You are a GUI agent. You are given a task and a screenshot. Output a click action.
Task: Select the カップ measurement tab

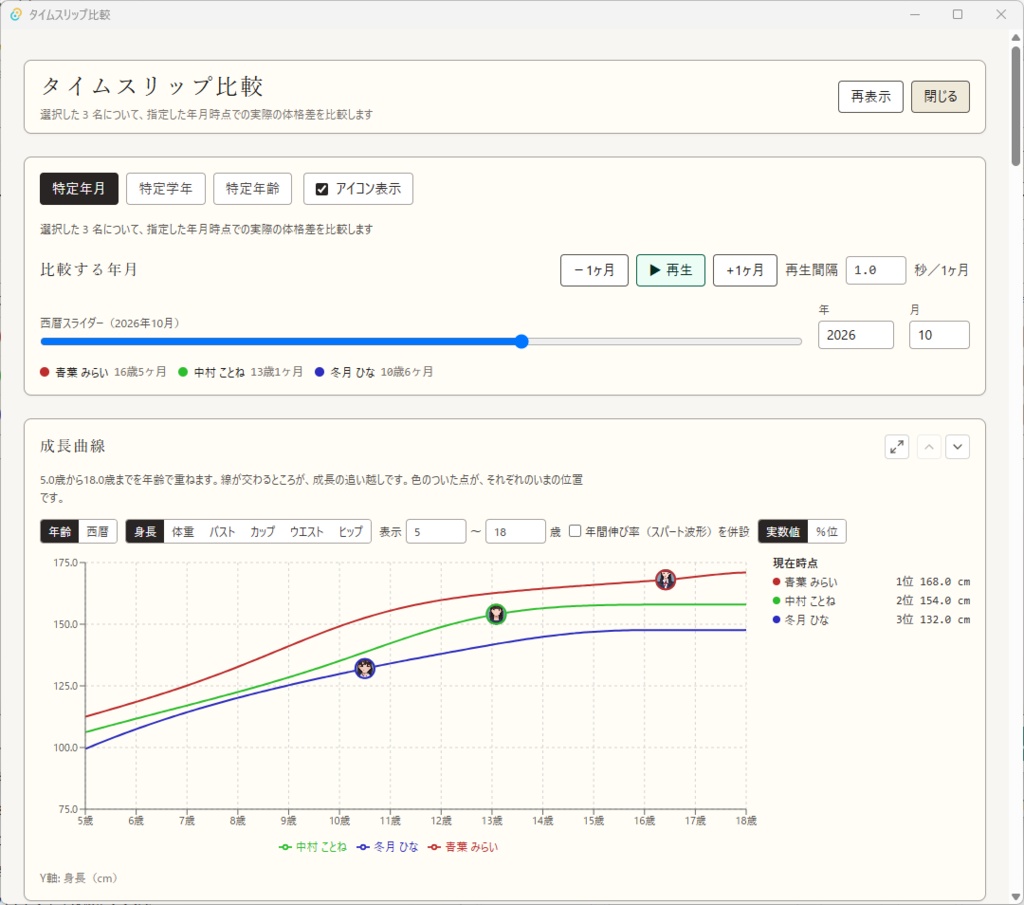263,532
